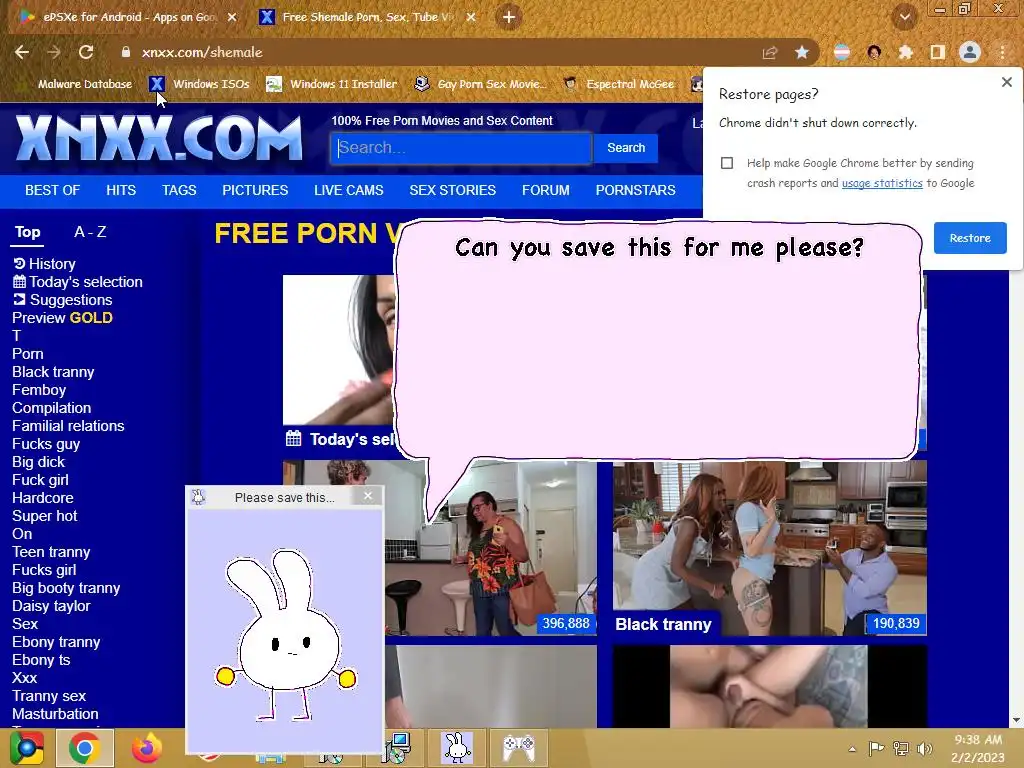This screenshot has width=1024, height=768.
Task: Open the volume speaker tray icon
Action: (924, 748)
